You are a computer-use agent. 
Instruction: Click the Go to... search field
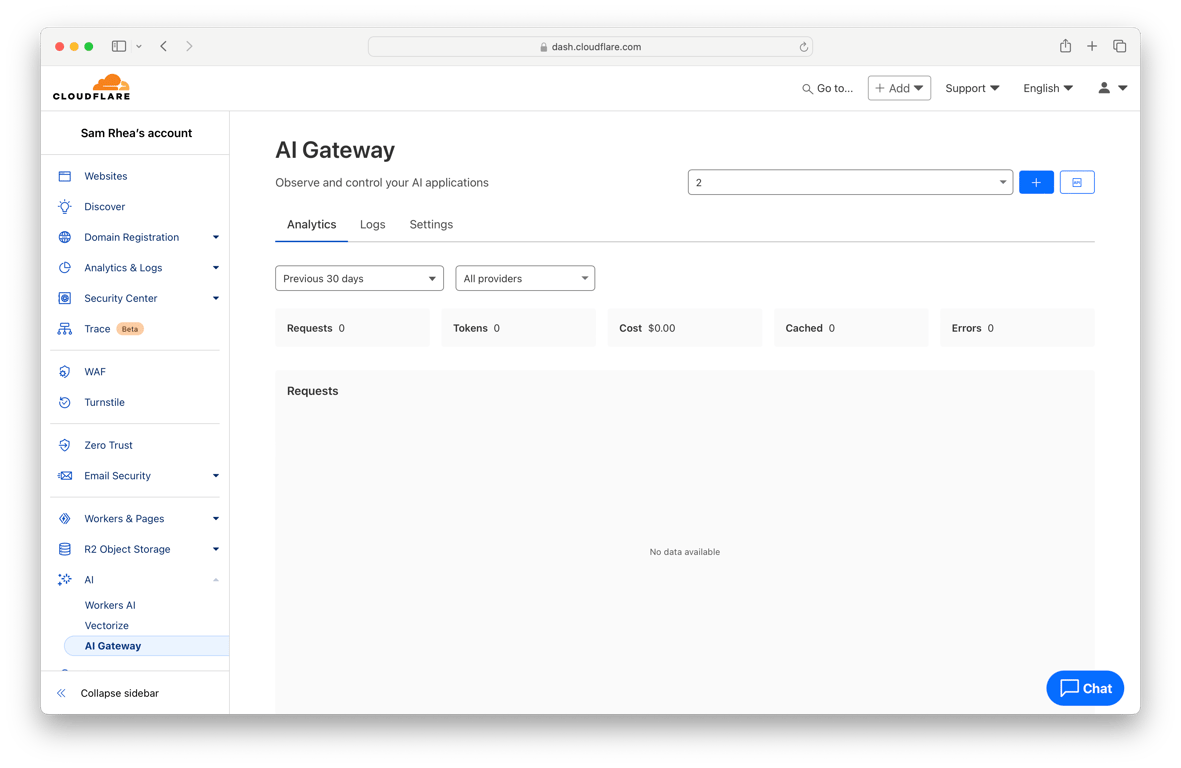pyautogui.click(x=827, y=88)
